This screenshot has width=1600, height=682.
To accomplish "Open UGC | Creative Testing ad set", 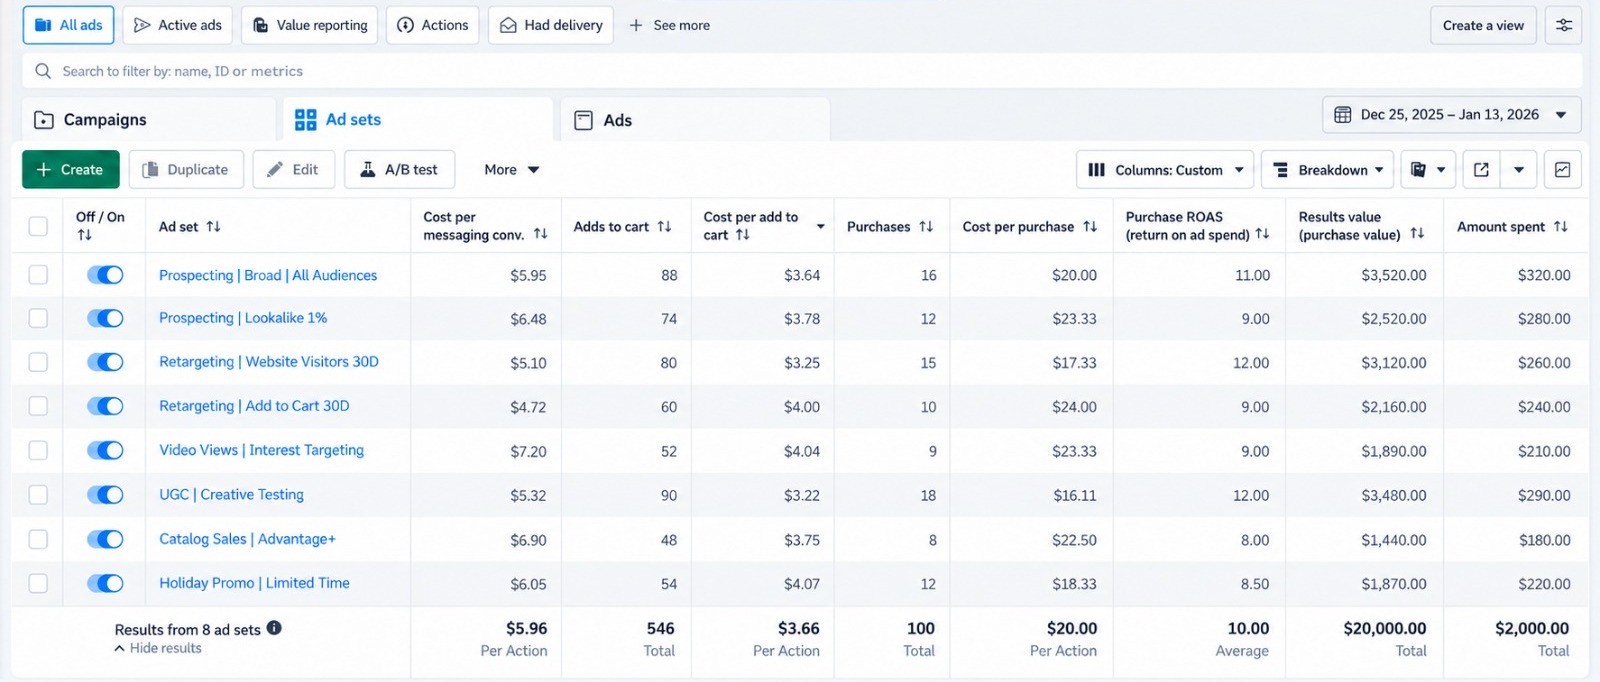I will click(x=231, y=495).
